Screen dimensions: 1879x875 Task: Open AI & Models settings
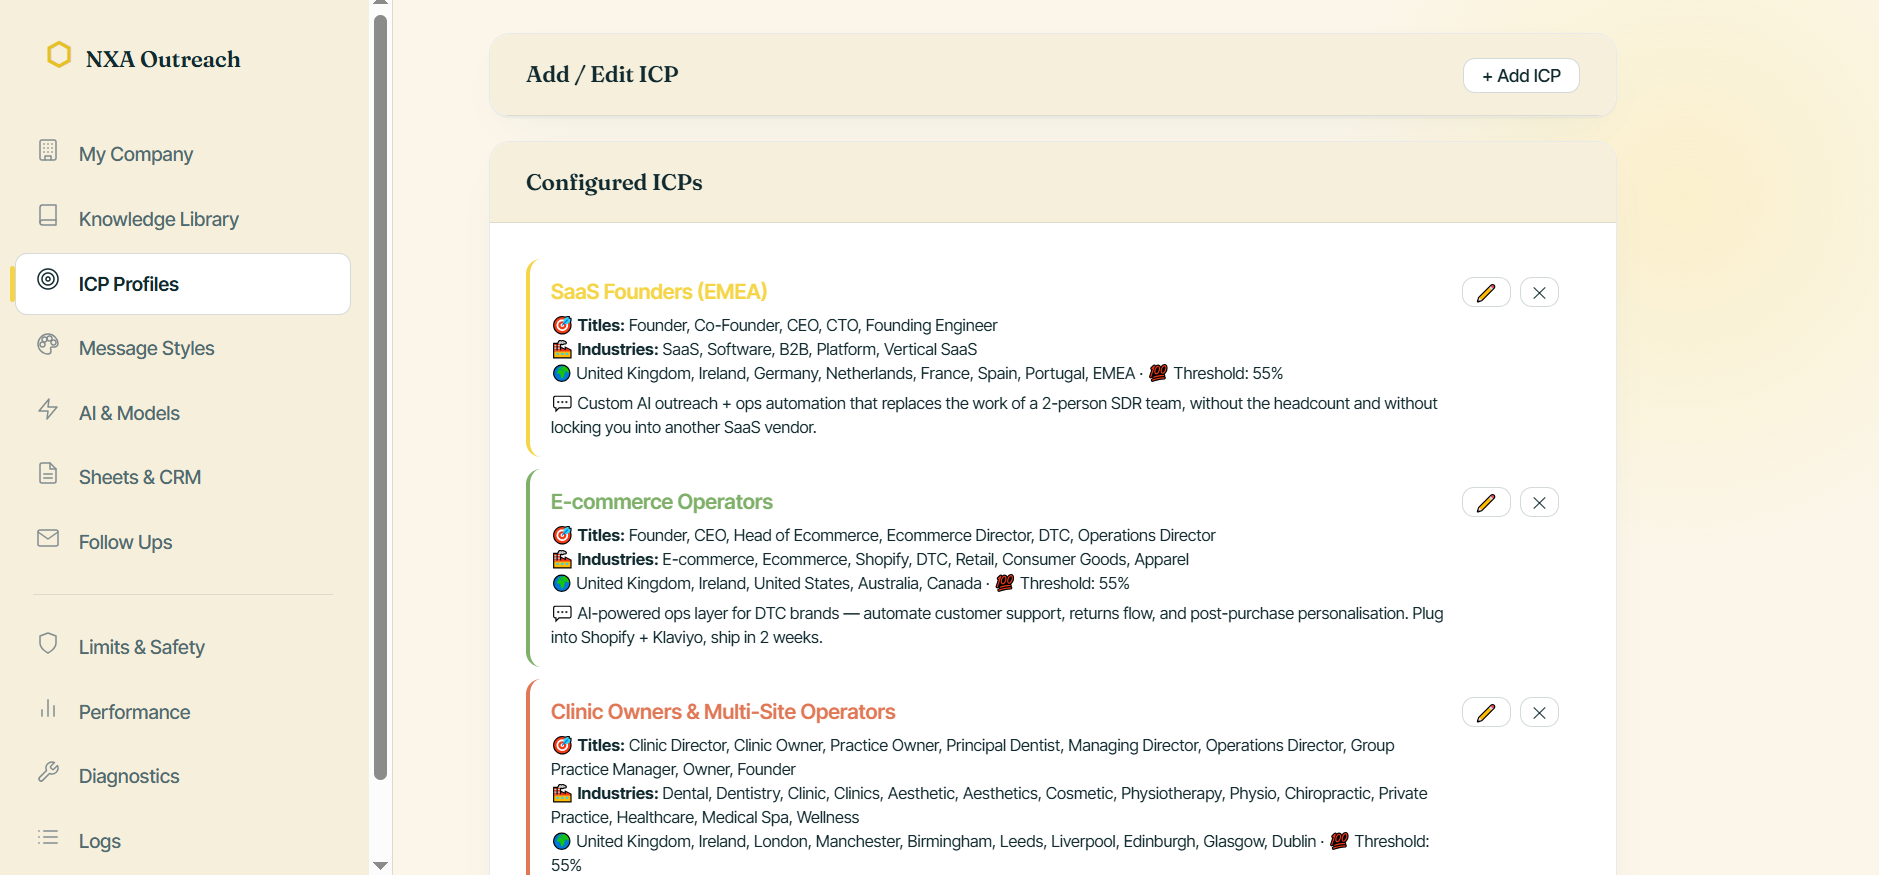(x=183, y=413)
